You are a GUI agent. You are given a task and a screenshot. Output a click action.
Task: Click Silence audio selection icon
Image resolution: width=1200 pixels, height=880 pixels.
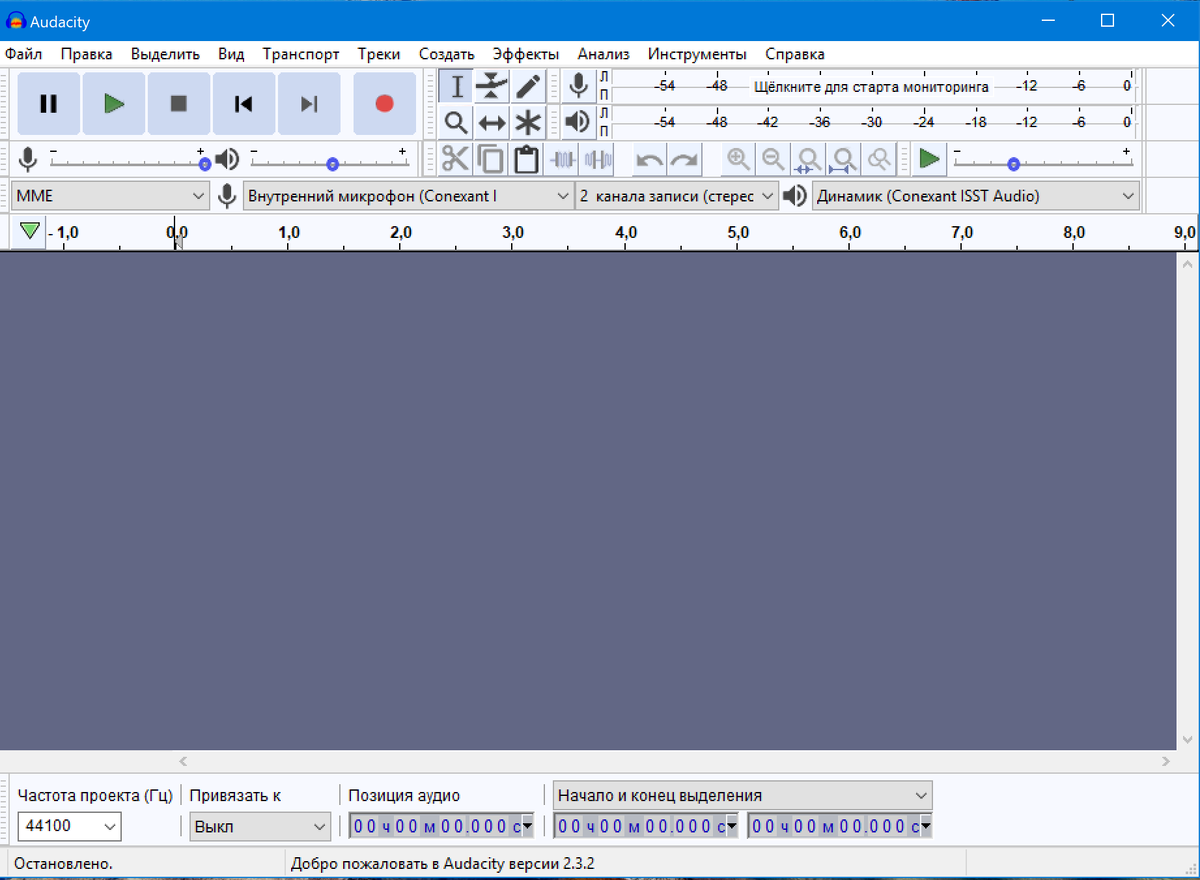click(x=597, y=159)
